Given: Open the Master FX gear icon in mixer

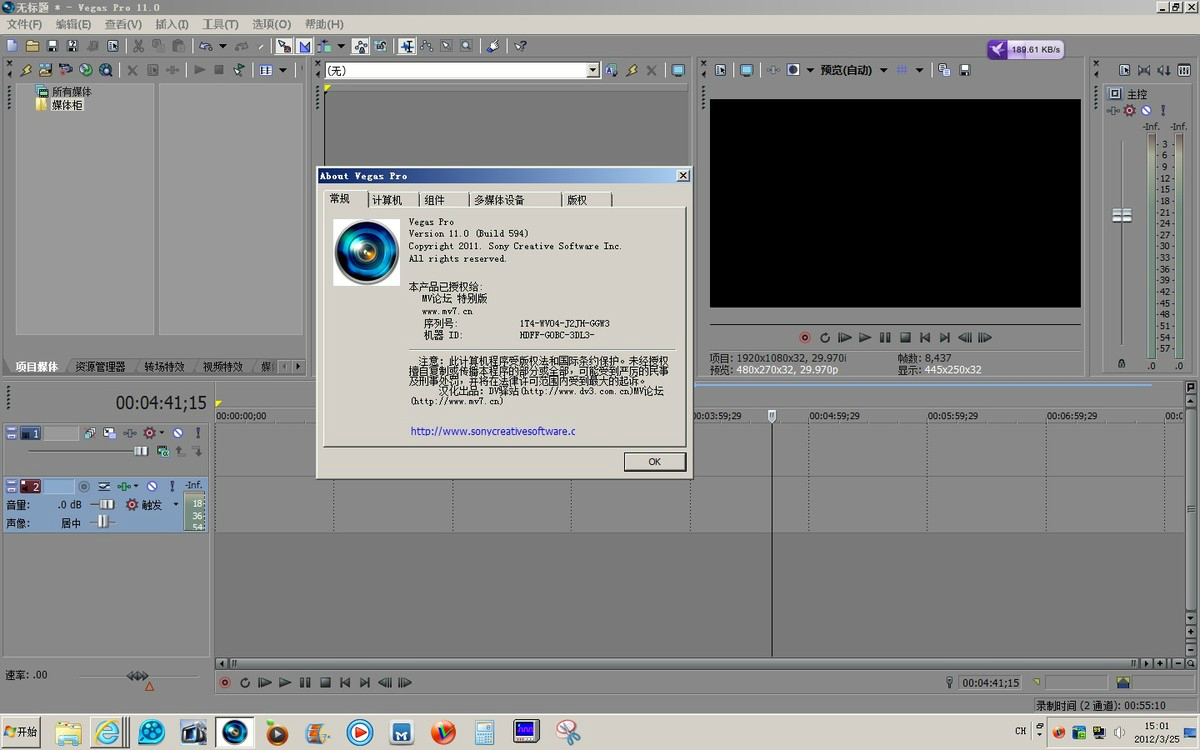Looking at the screenshot, I should pyautogui.click(x=1129, y=111).
